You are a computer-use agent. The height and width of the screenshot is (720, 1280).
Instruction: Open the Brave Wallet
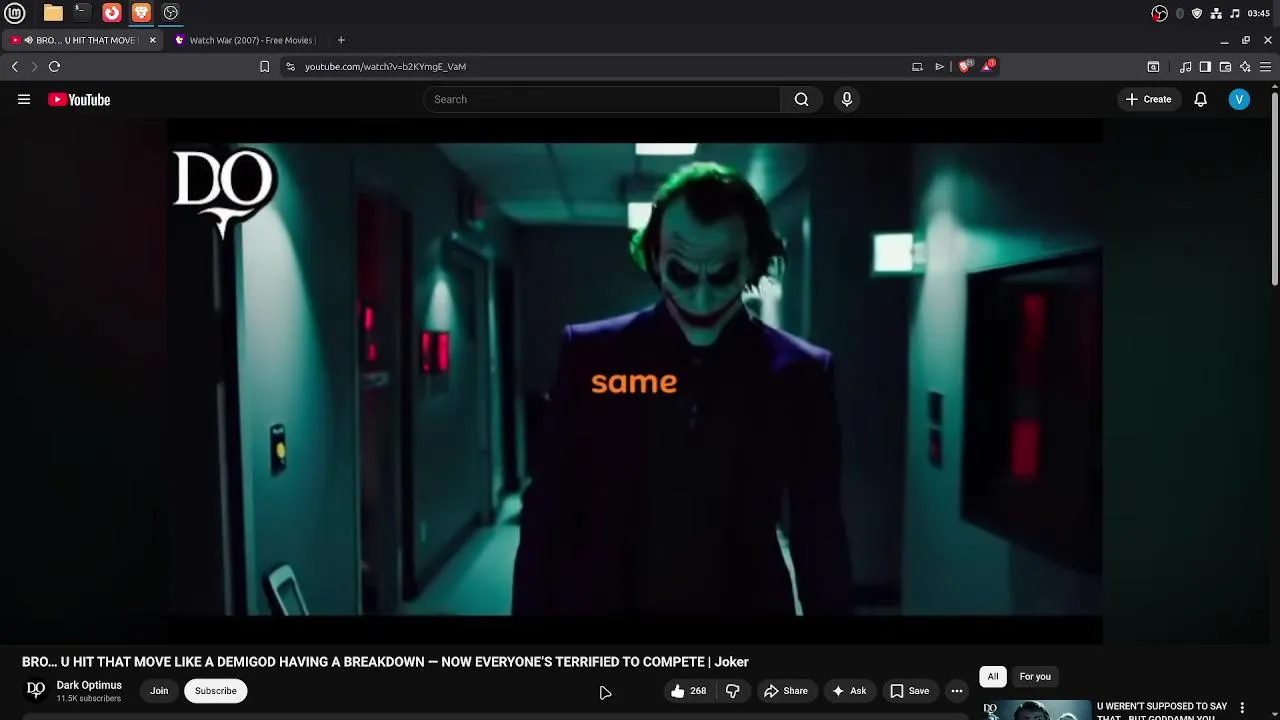(1225, 66)
